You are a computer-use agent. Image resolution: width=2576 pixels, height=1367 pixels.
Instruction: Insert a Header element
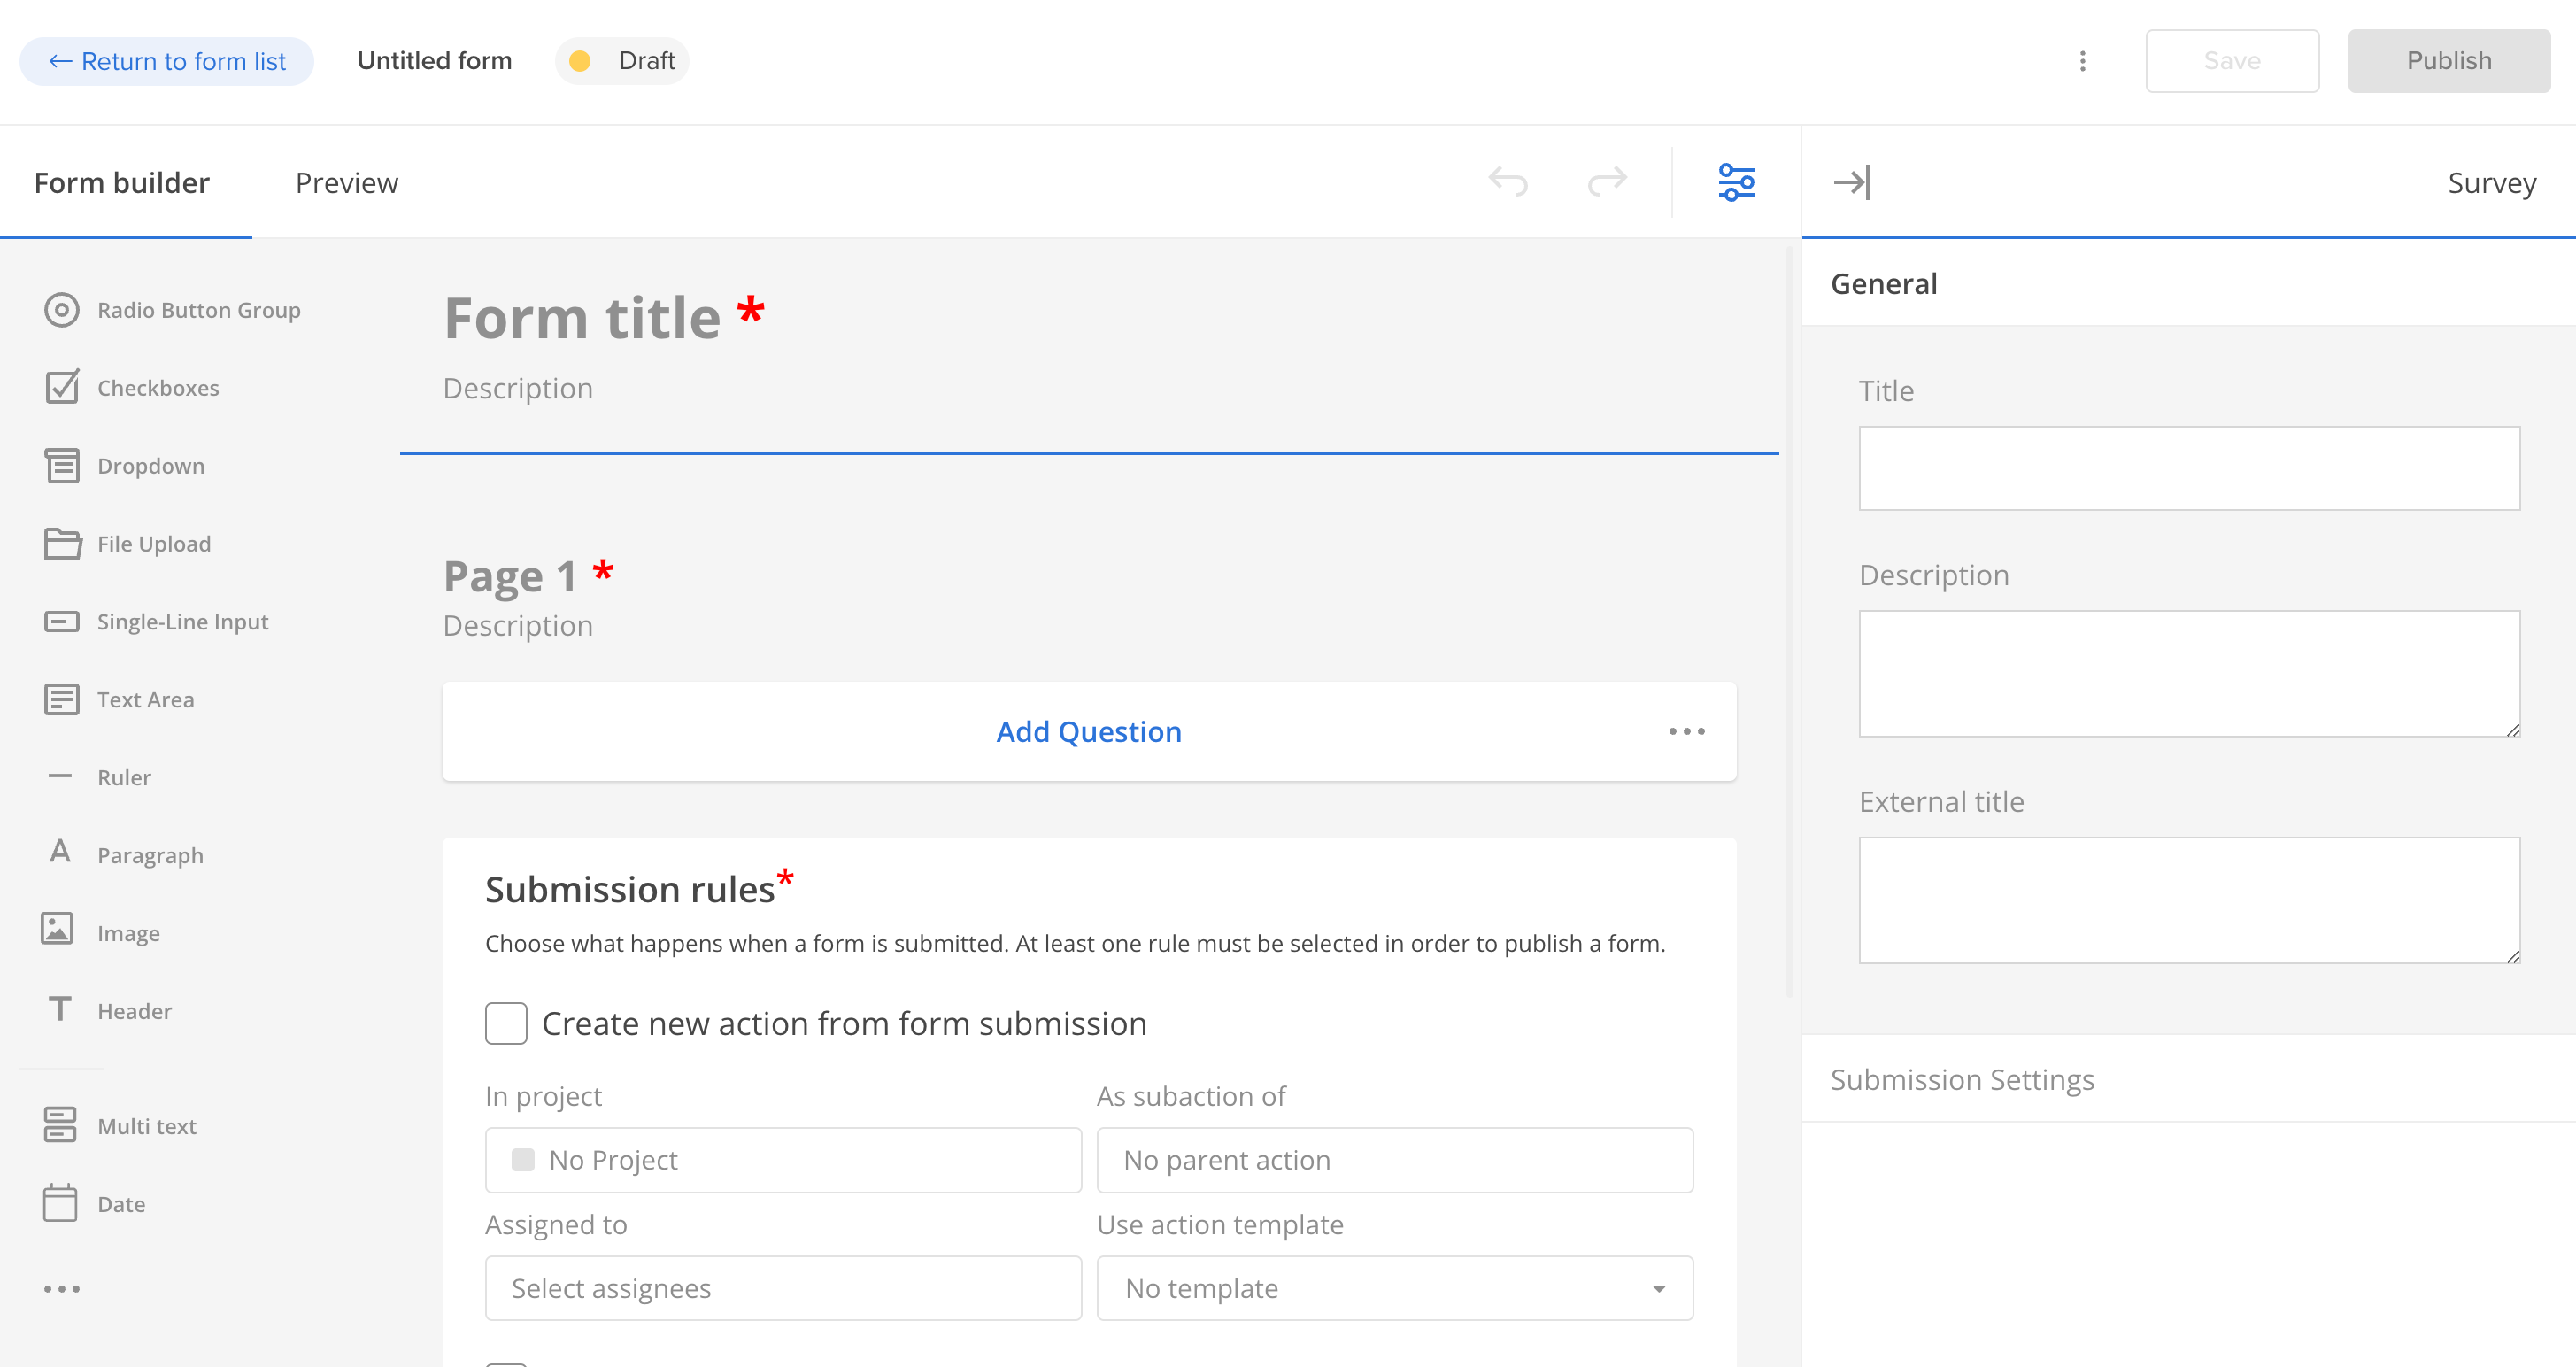(x=134, y=1010)
